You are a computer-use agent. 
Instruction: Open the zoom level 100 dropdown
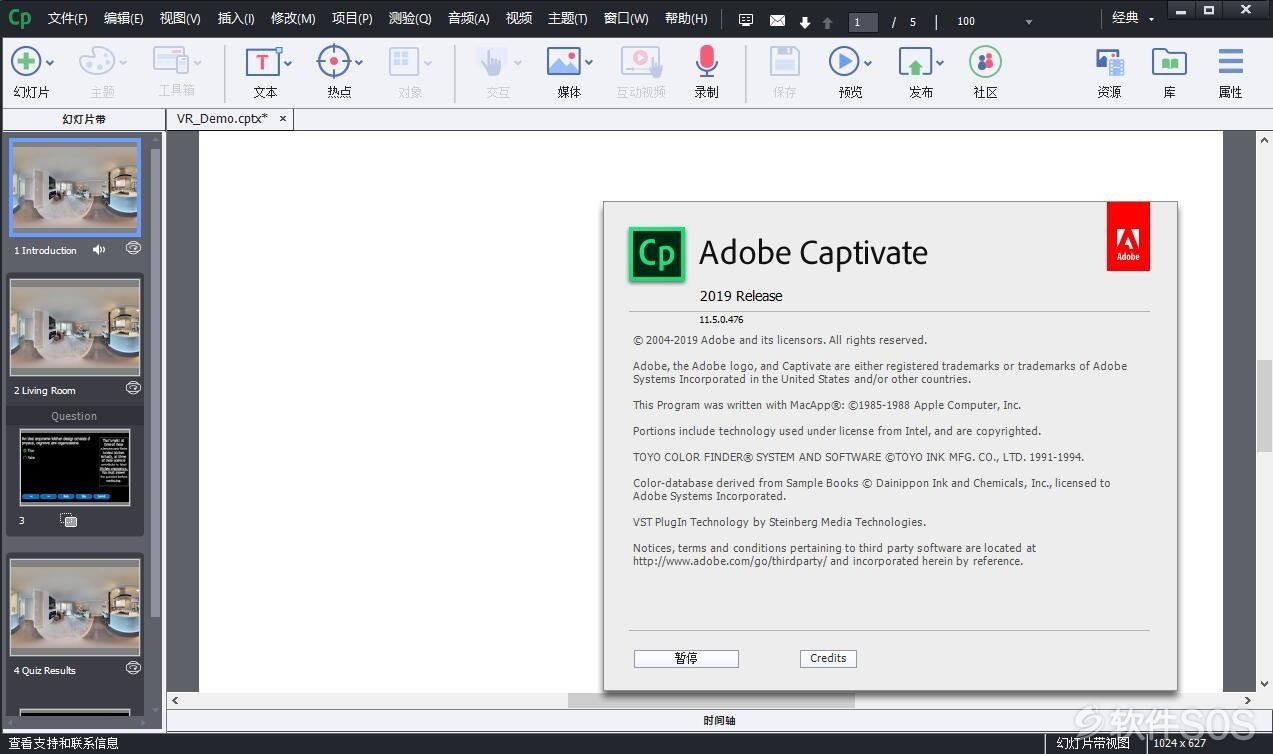pyautogui.click(x=1028, y=22)
